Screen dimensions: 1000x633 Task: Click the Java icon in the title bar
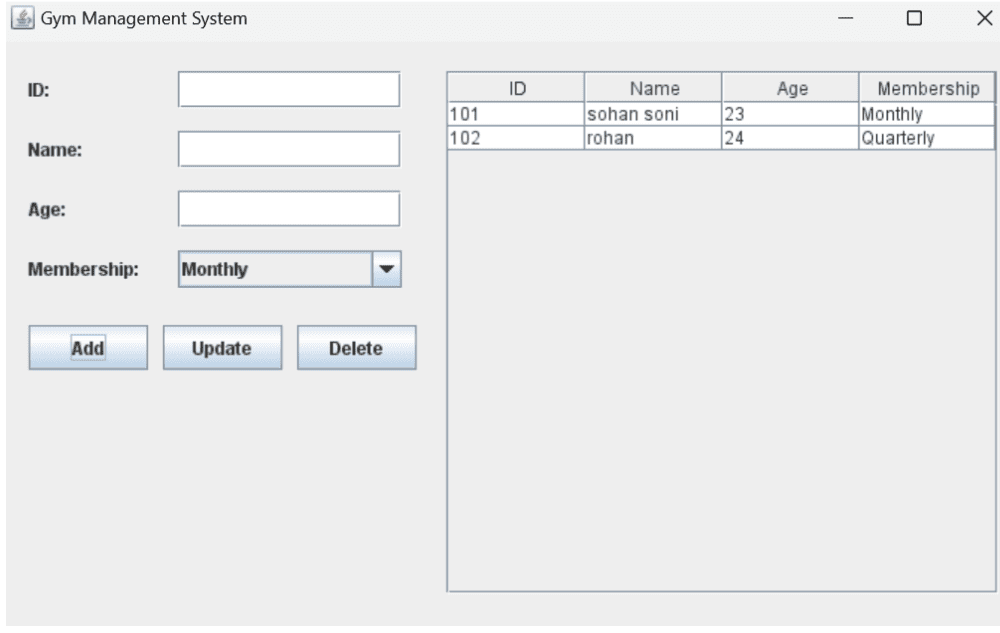[22, 18]
